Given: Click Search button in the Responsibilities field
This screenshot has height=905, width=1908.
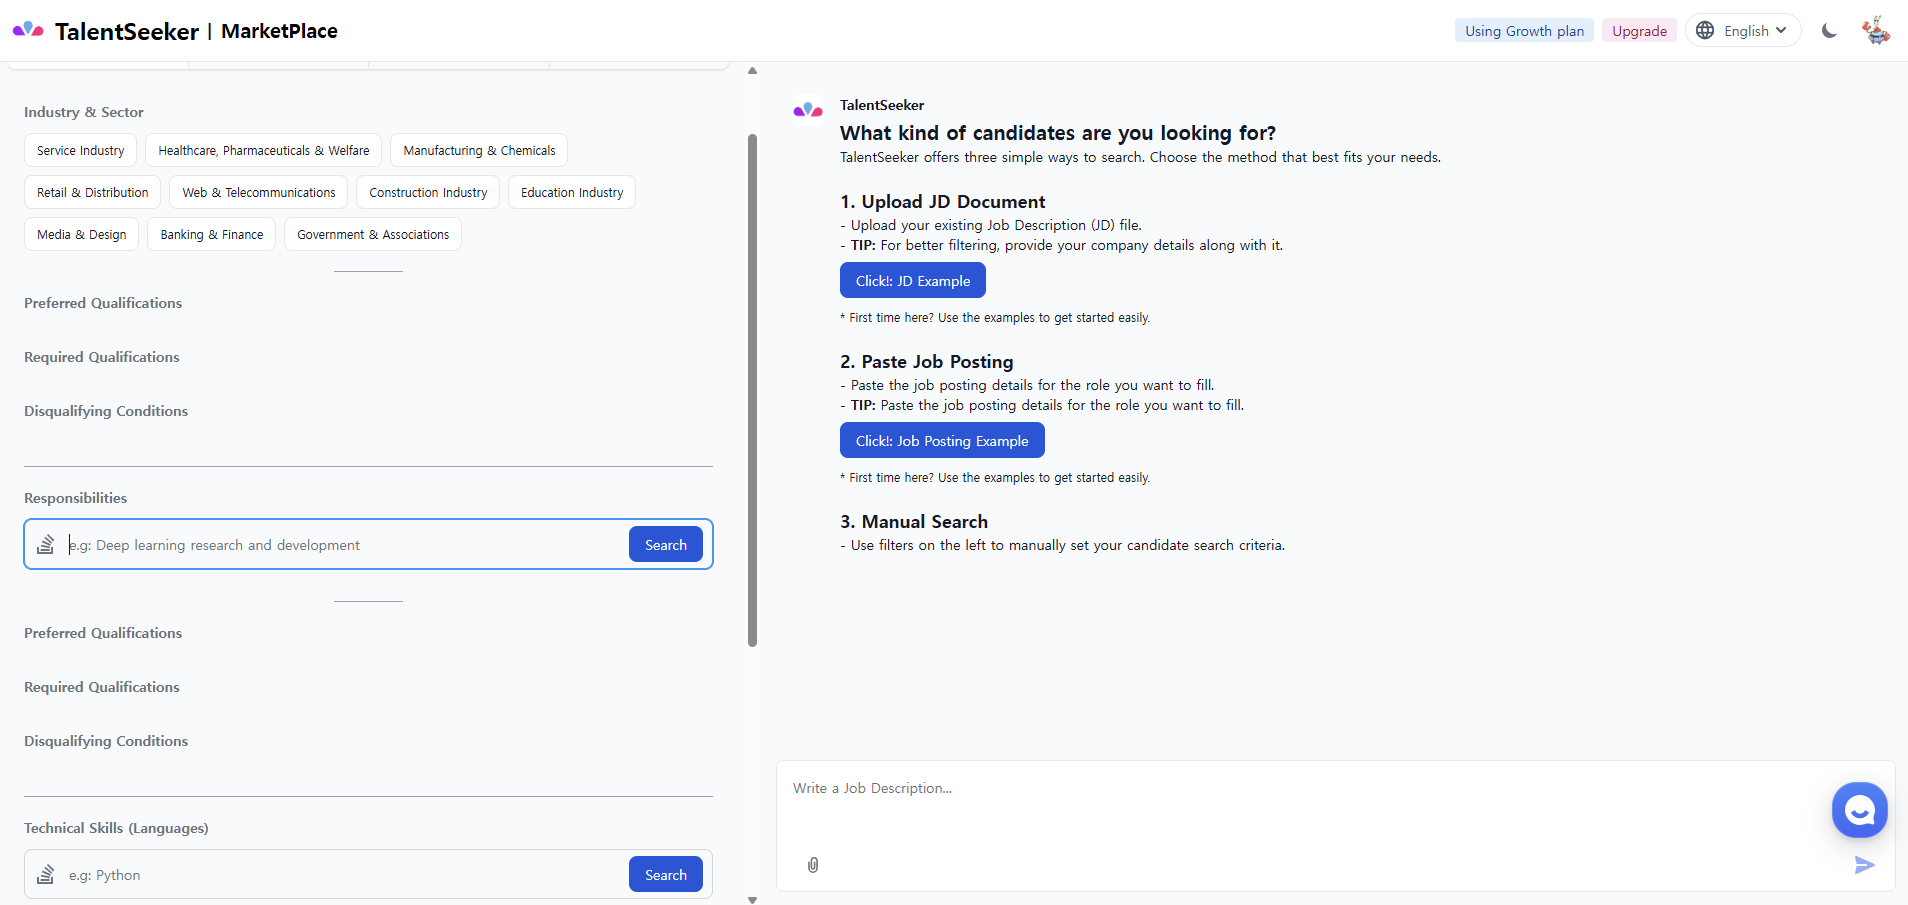Looking at the screenshot, I should tap(666, 545).
